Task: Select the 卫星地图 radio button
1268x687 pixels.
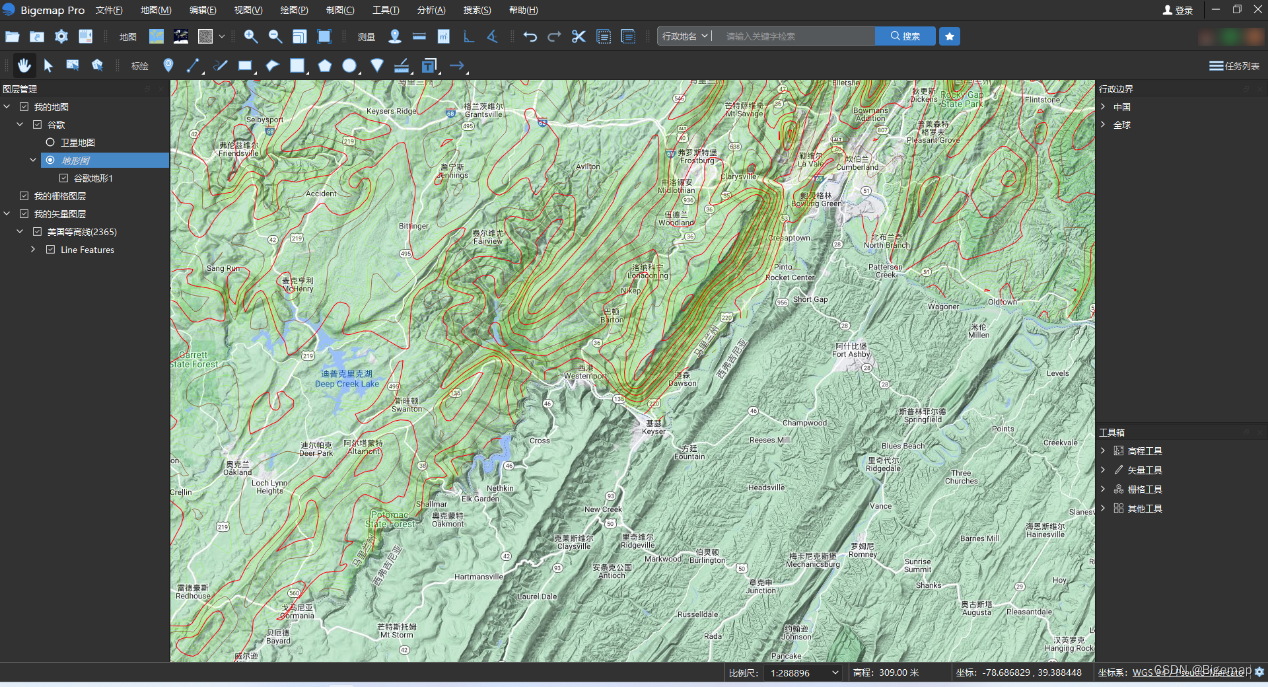Action: click(x=50, y=143)
